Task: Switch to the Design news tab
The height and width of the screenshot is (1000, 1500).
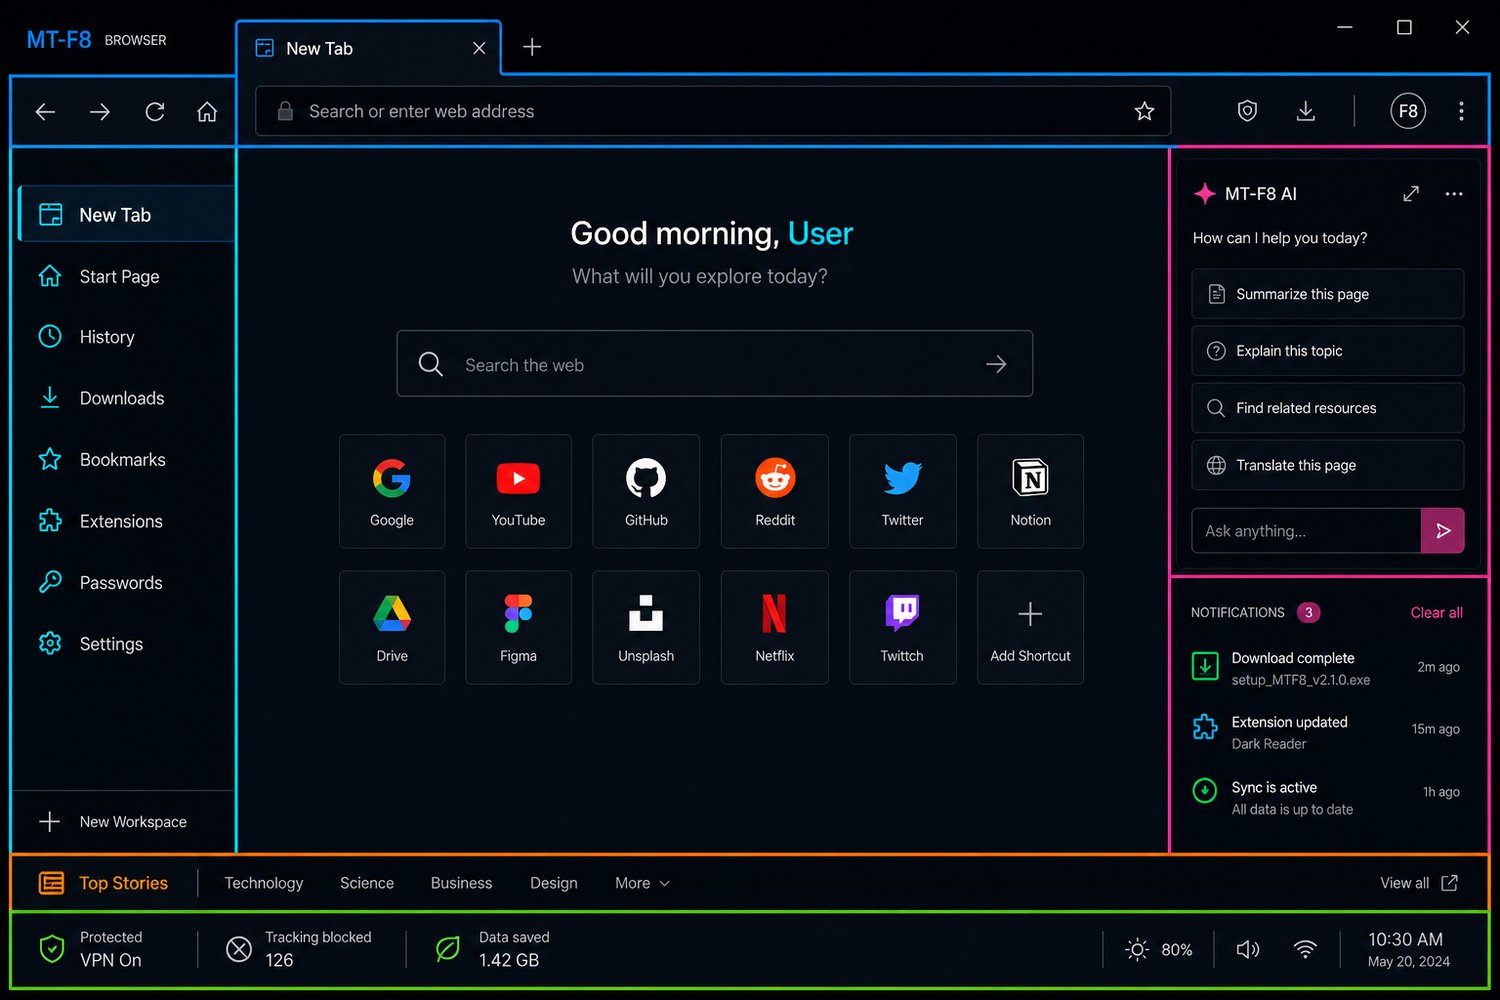Action: coord(554,883)
